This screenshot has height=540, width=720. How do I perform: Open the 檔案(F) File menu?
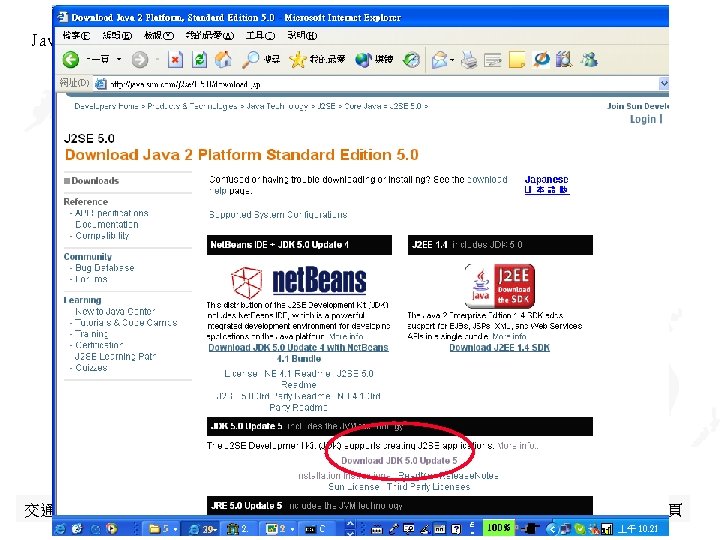[x=76, y=35]
